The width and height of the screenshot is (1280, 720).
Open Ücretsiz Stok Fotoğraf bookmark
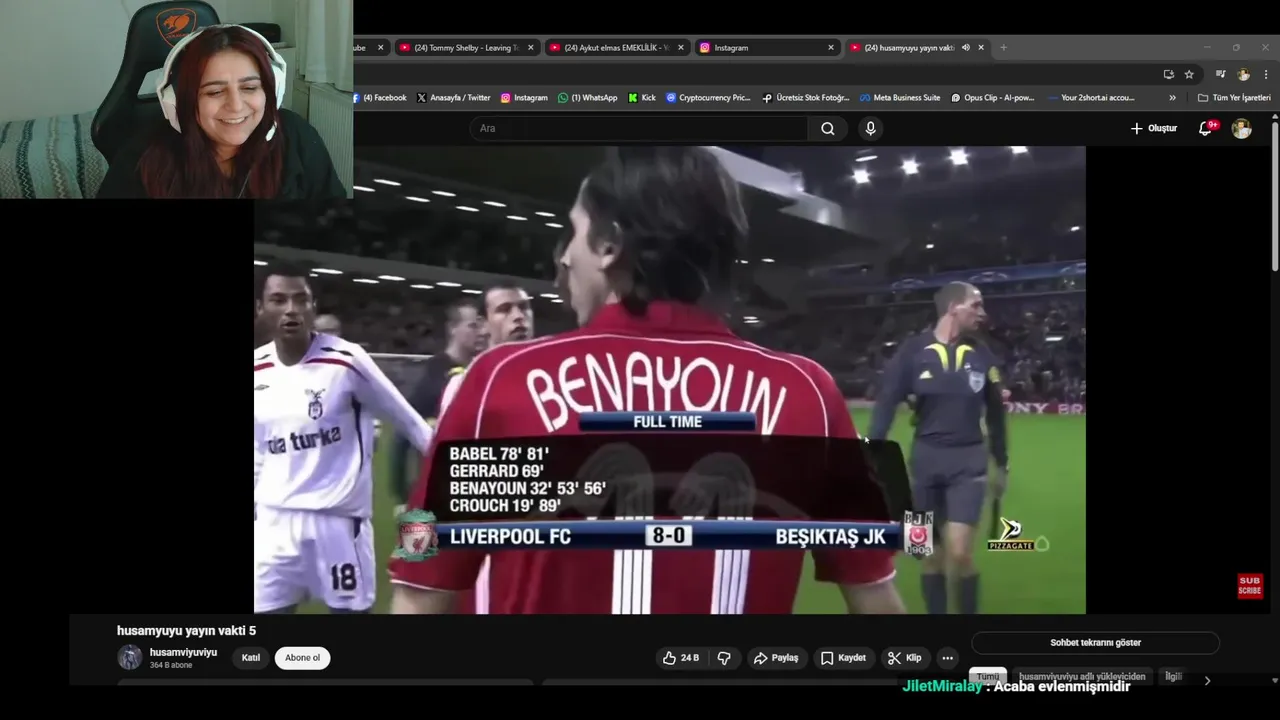805,98
